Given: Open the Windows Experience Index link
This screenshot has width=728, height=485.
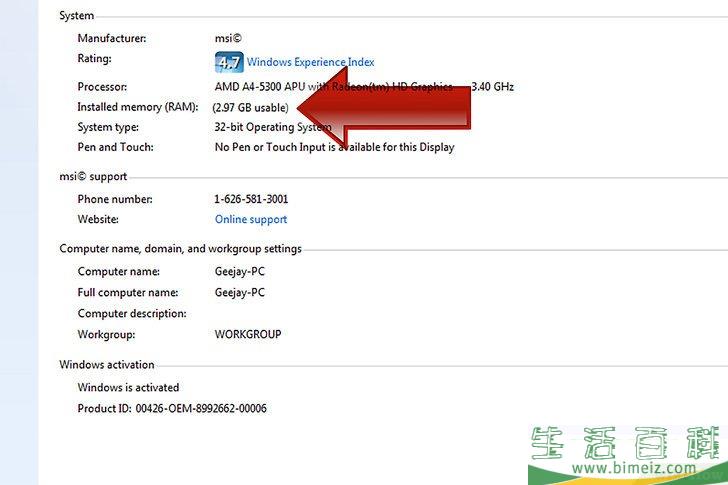Looking at the screenshot, I should 310,63.
